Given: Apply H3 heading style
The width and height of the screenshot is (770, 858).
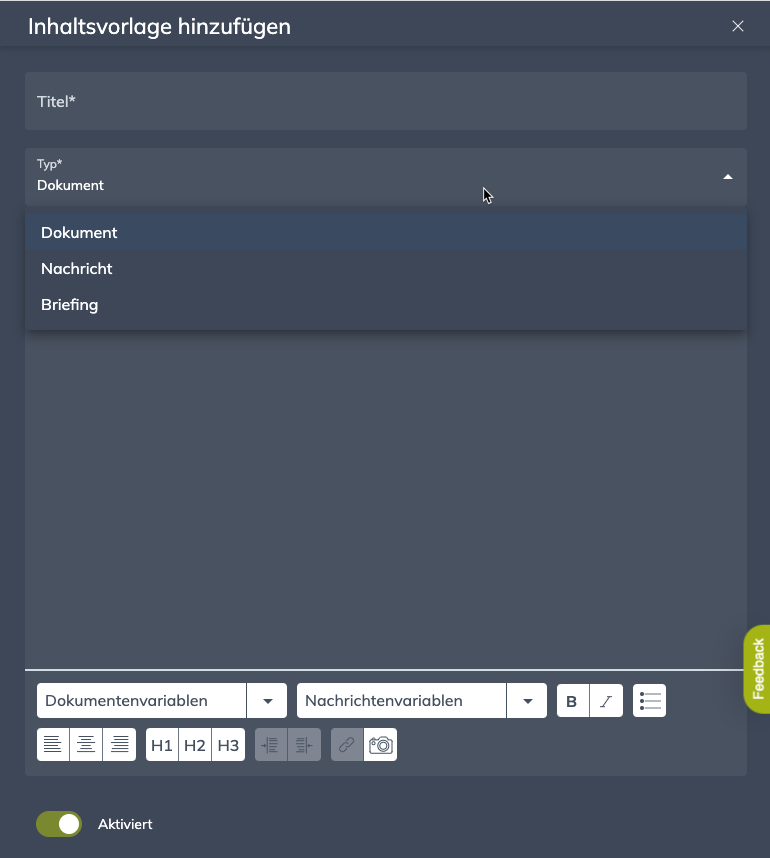Looking at the screenshot, I should [228, 745].
